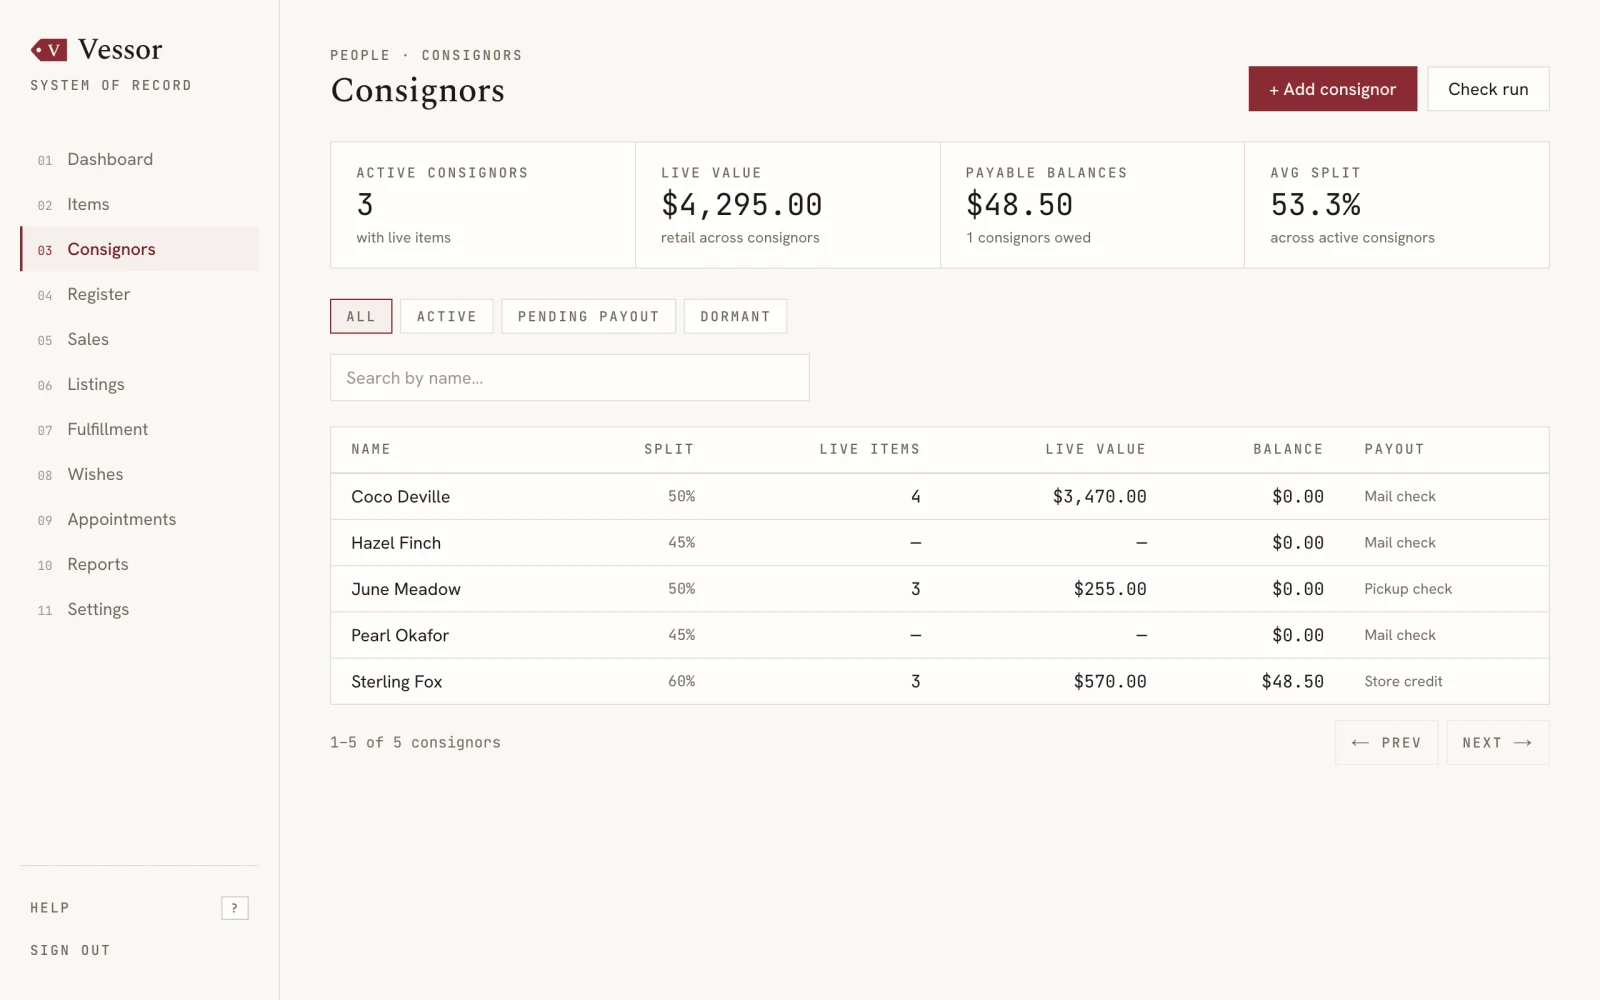1600x1000 pixels.
Task: Click the Avg Split 53.3% card
Action: (x=1397, y=205)
